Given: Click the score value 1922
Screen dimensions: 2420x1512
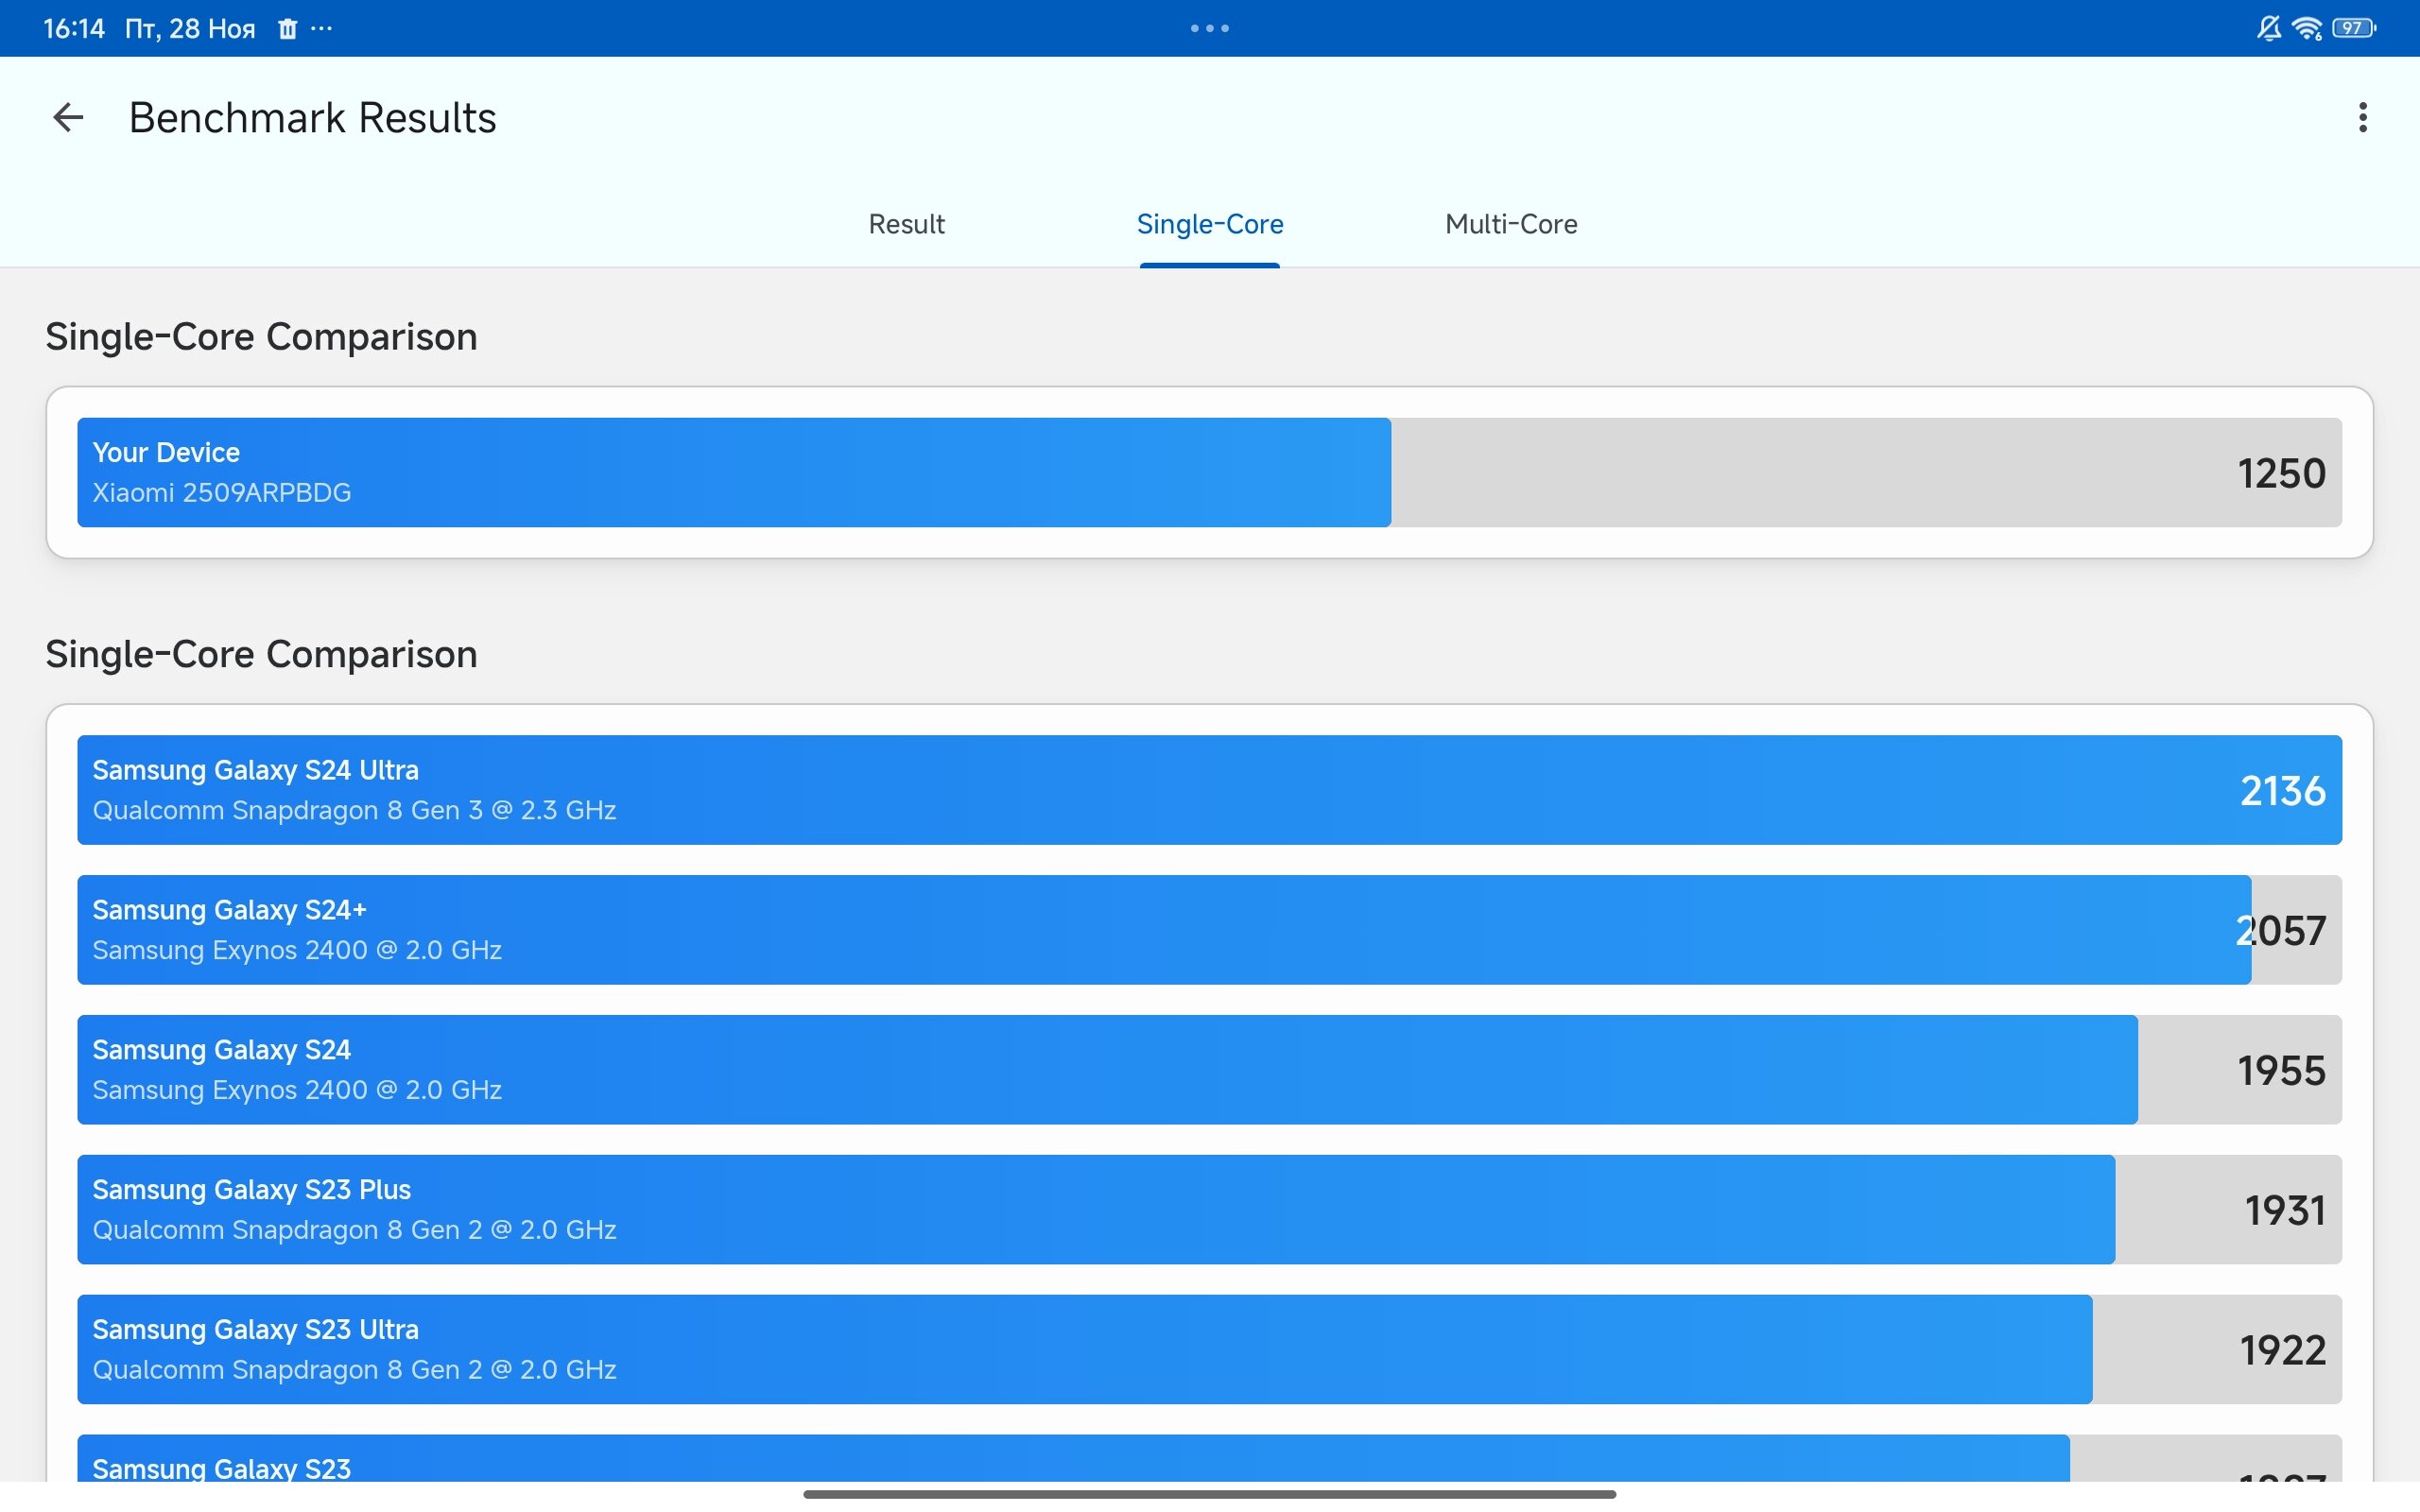Looking at the screenshot, I should (2282, 1351).
